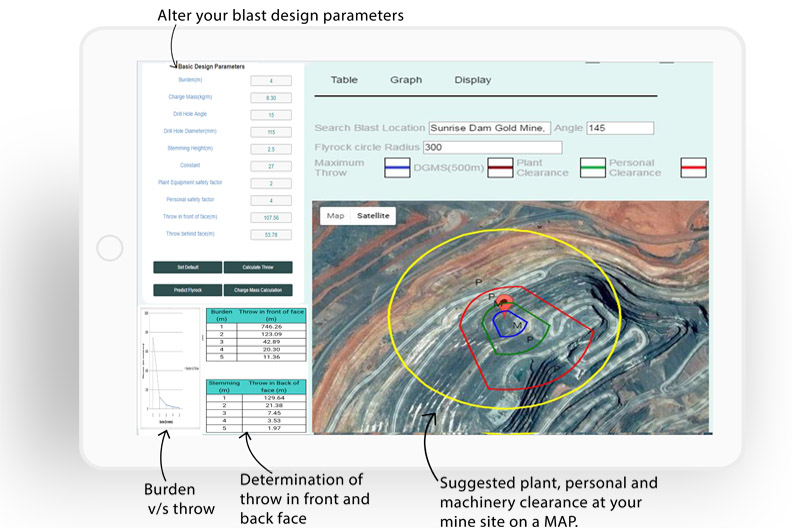The width and height of the screenshot is (792, 528).
Task: Click the red blast location map marker
Action: coord(505,301)
